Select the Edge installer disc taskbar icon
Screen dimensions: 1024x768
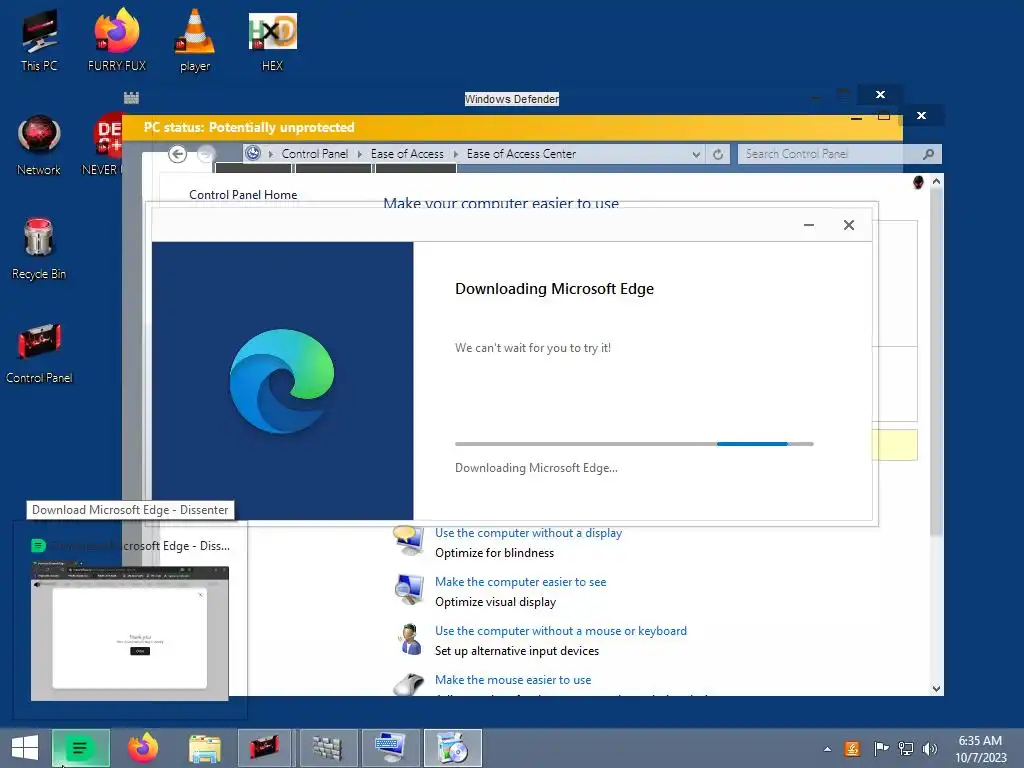(452, 748)
